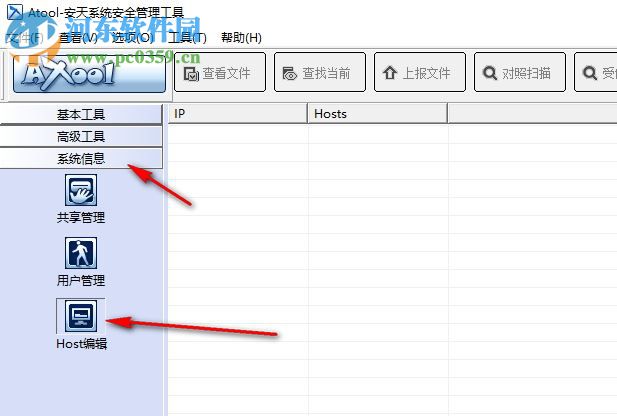
Task: Open the 用户管理 user management icon
Action: tap(81, 253)
